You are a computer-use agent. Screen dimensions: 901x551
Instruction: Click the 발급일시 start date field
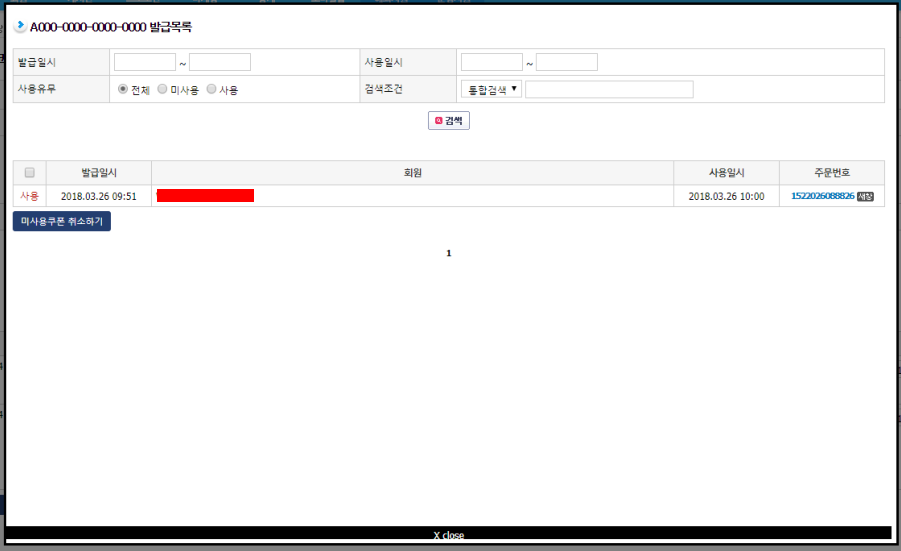click(x=145, y=63)
